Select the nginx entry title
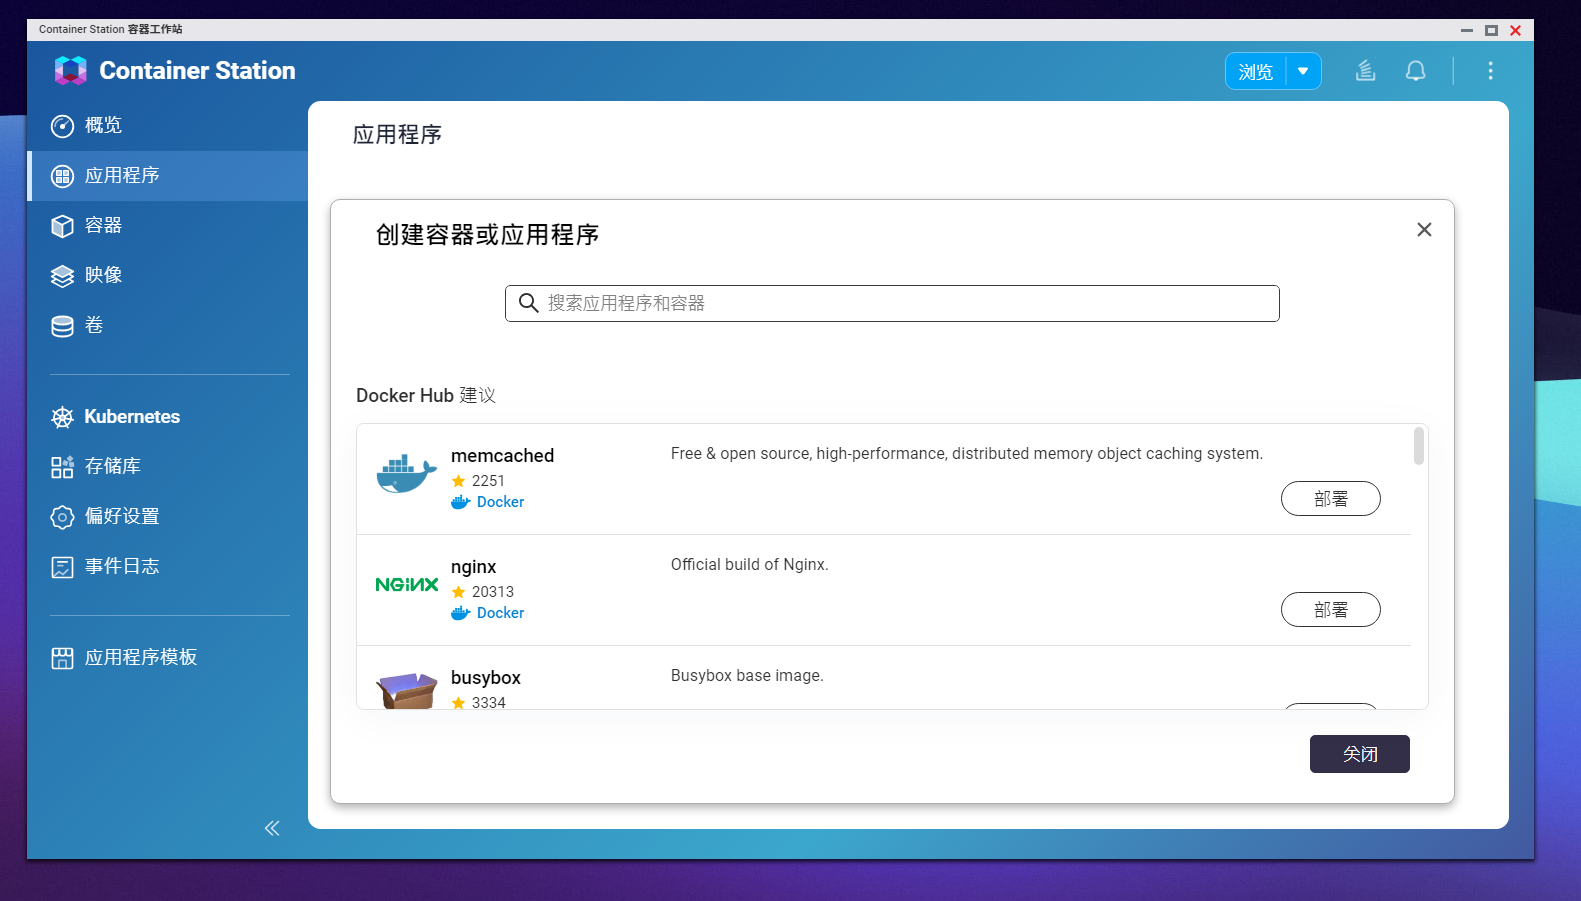This screenshot has height=901, width=1581. click(x=473, y=567)
